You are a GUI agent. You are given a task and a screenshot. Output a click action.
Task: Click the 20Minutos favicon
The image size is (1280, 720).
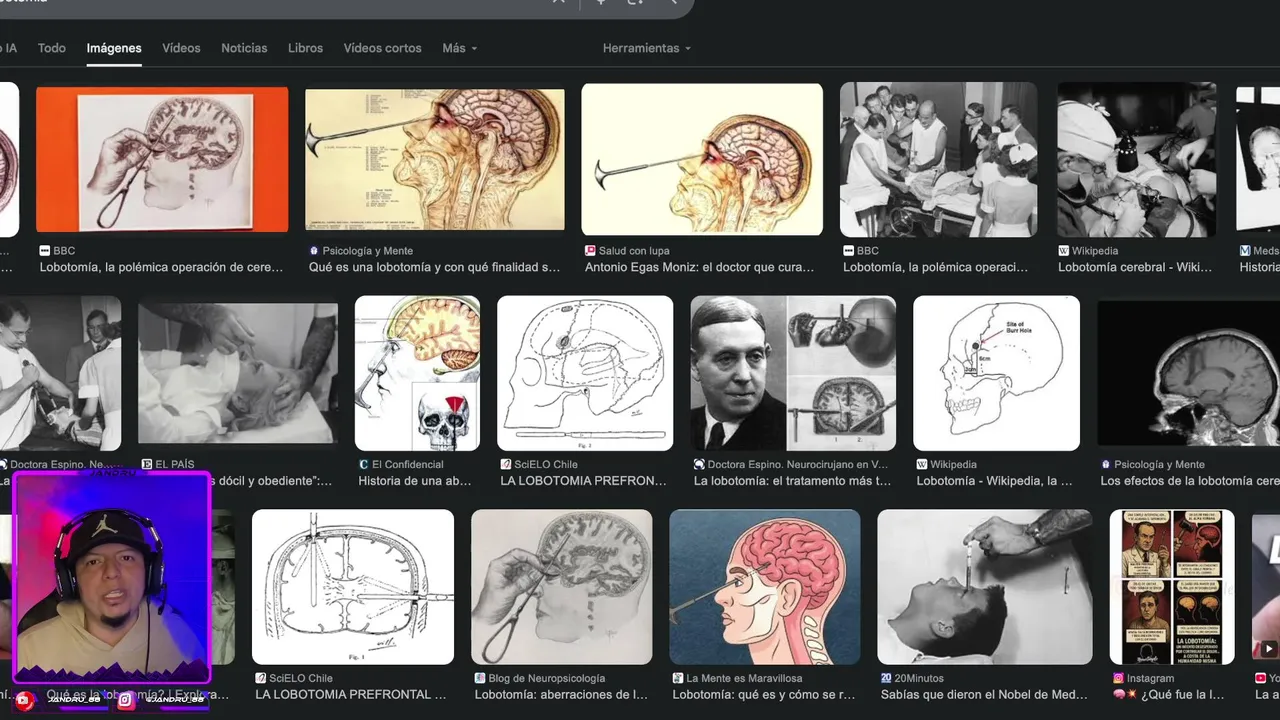[x=886, y=678]
